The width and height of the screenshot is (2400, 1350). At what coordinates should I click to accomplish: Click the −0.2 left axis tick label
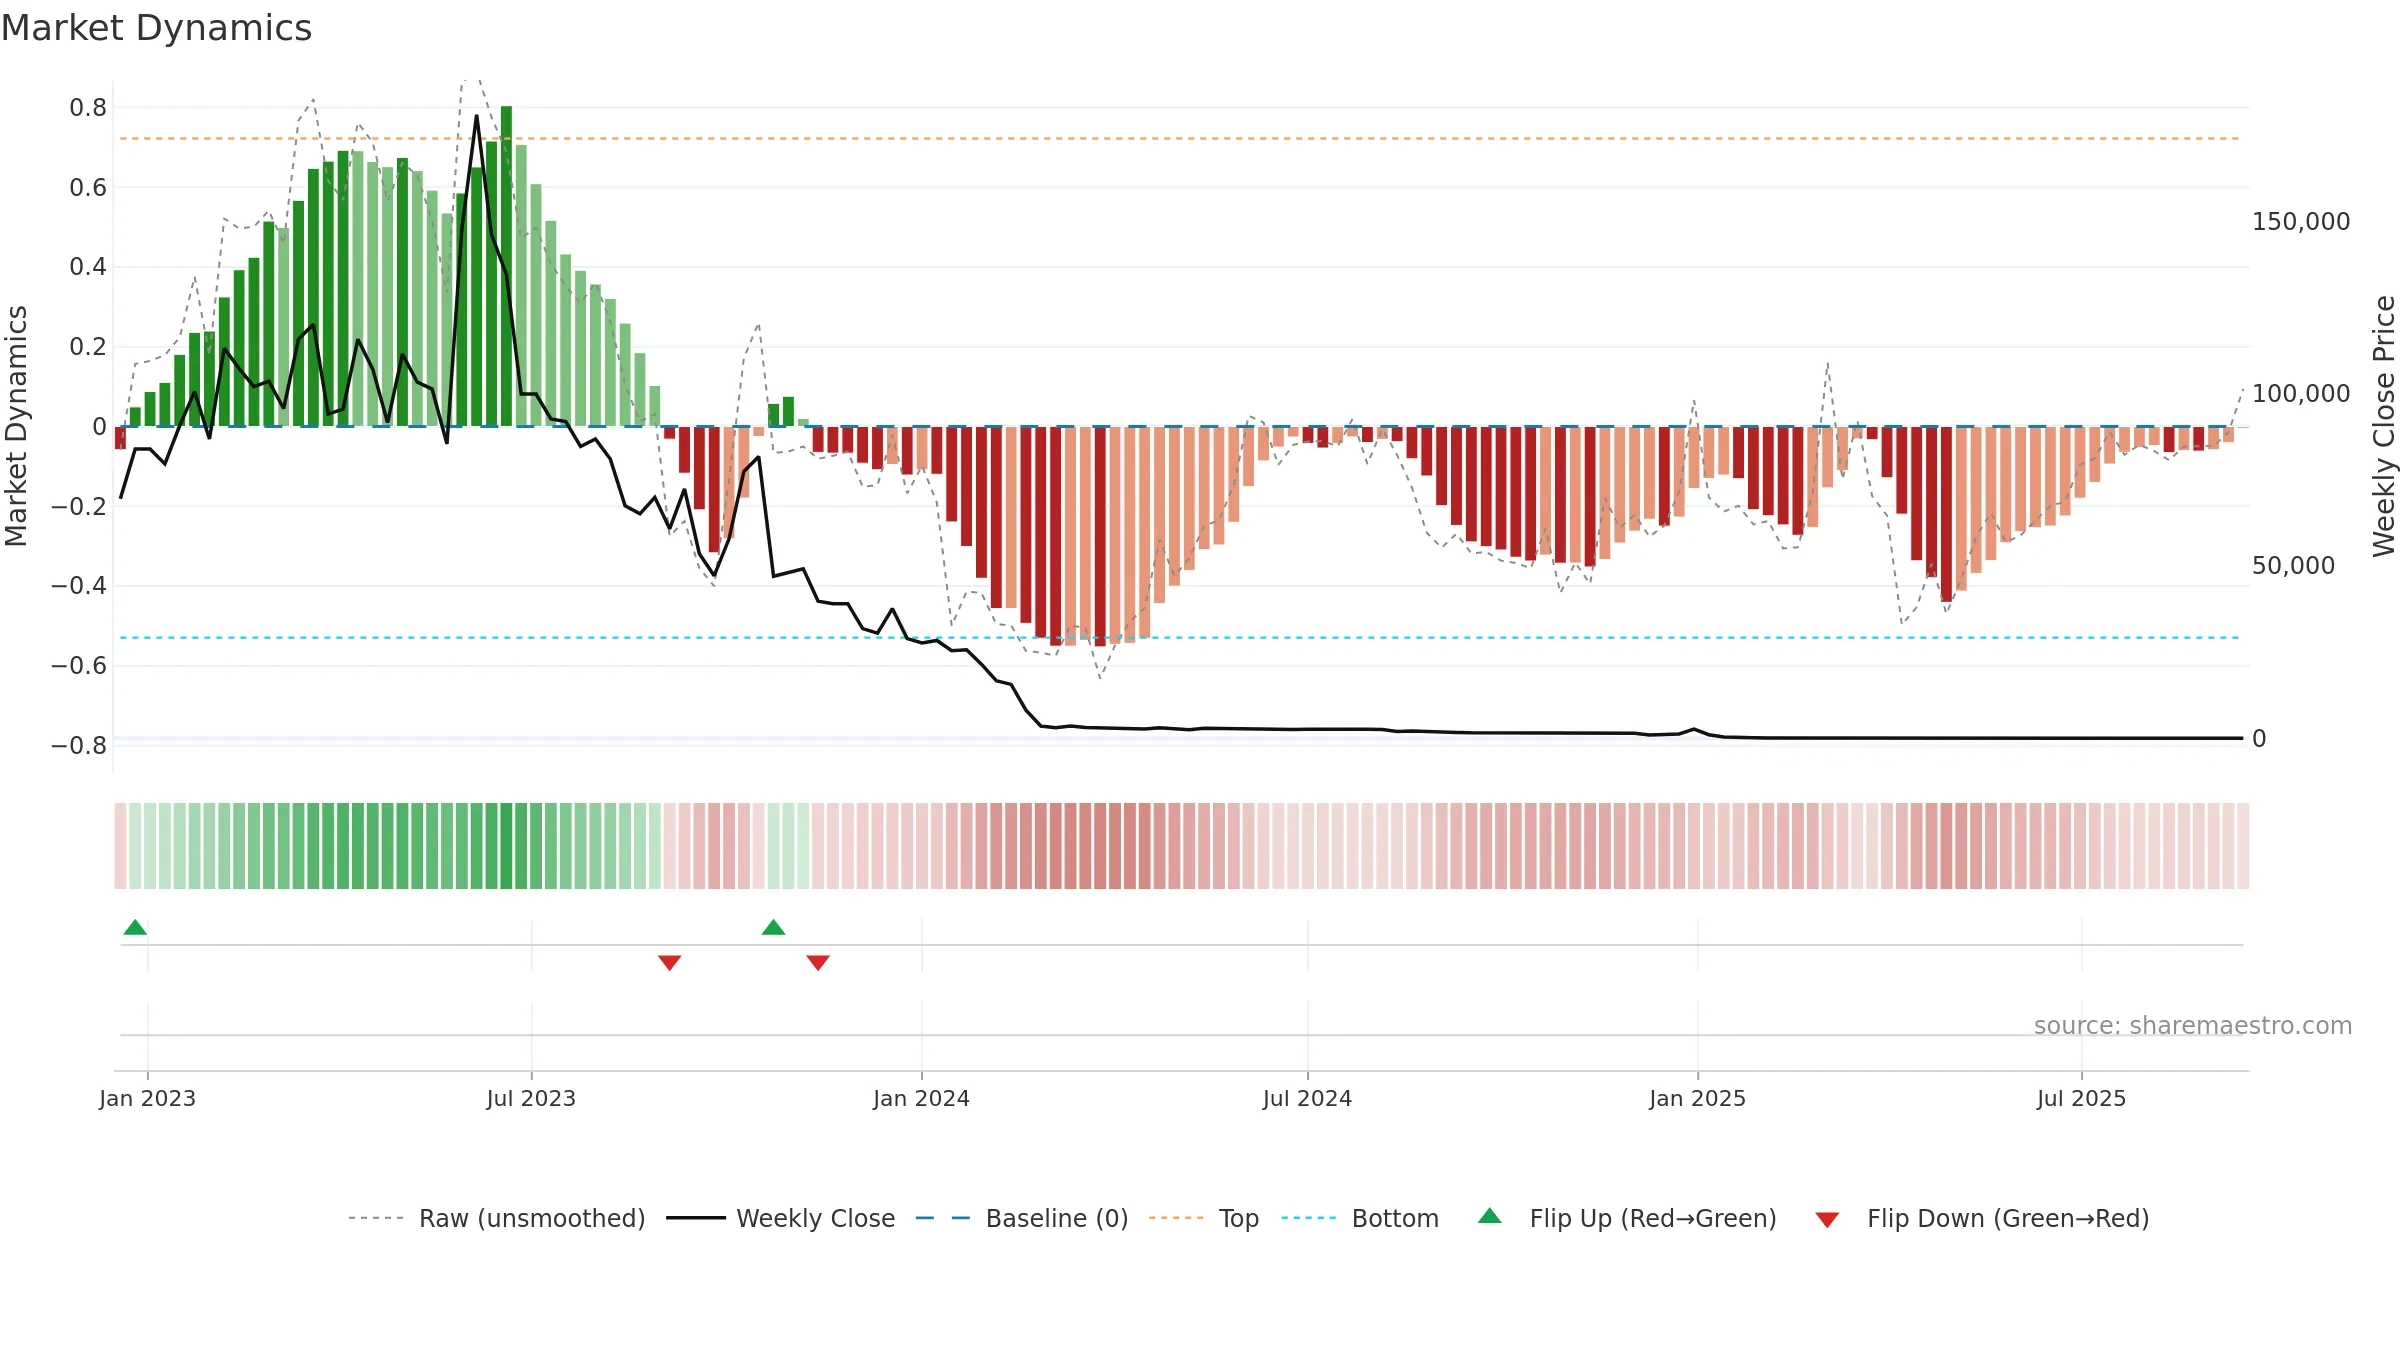click(x=79, y=506)
